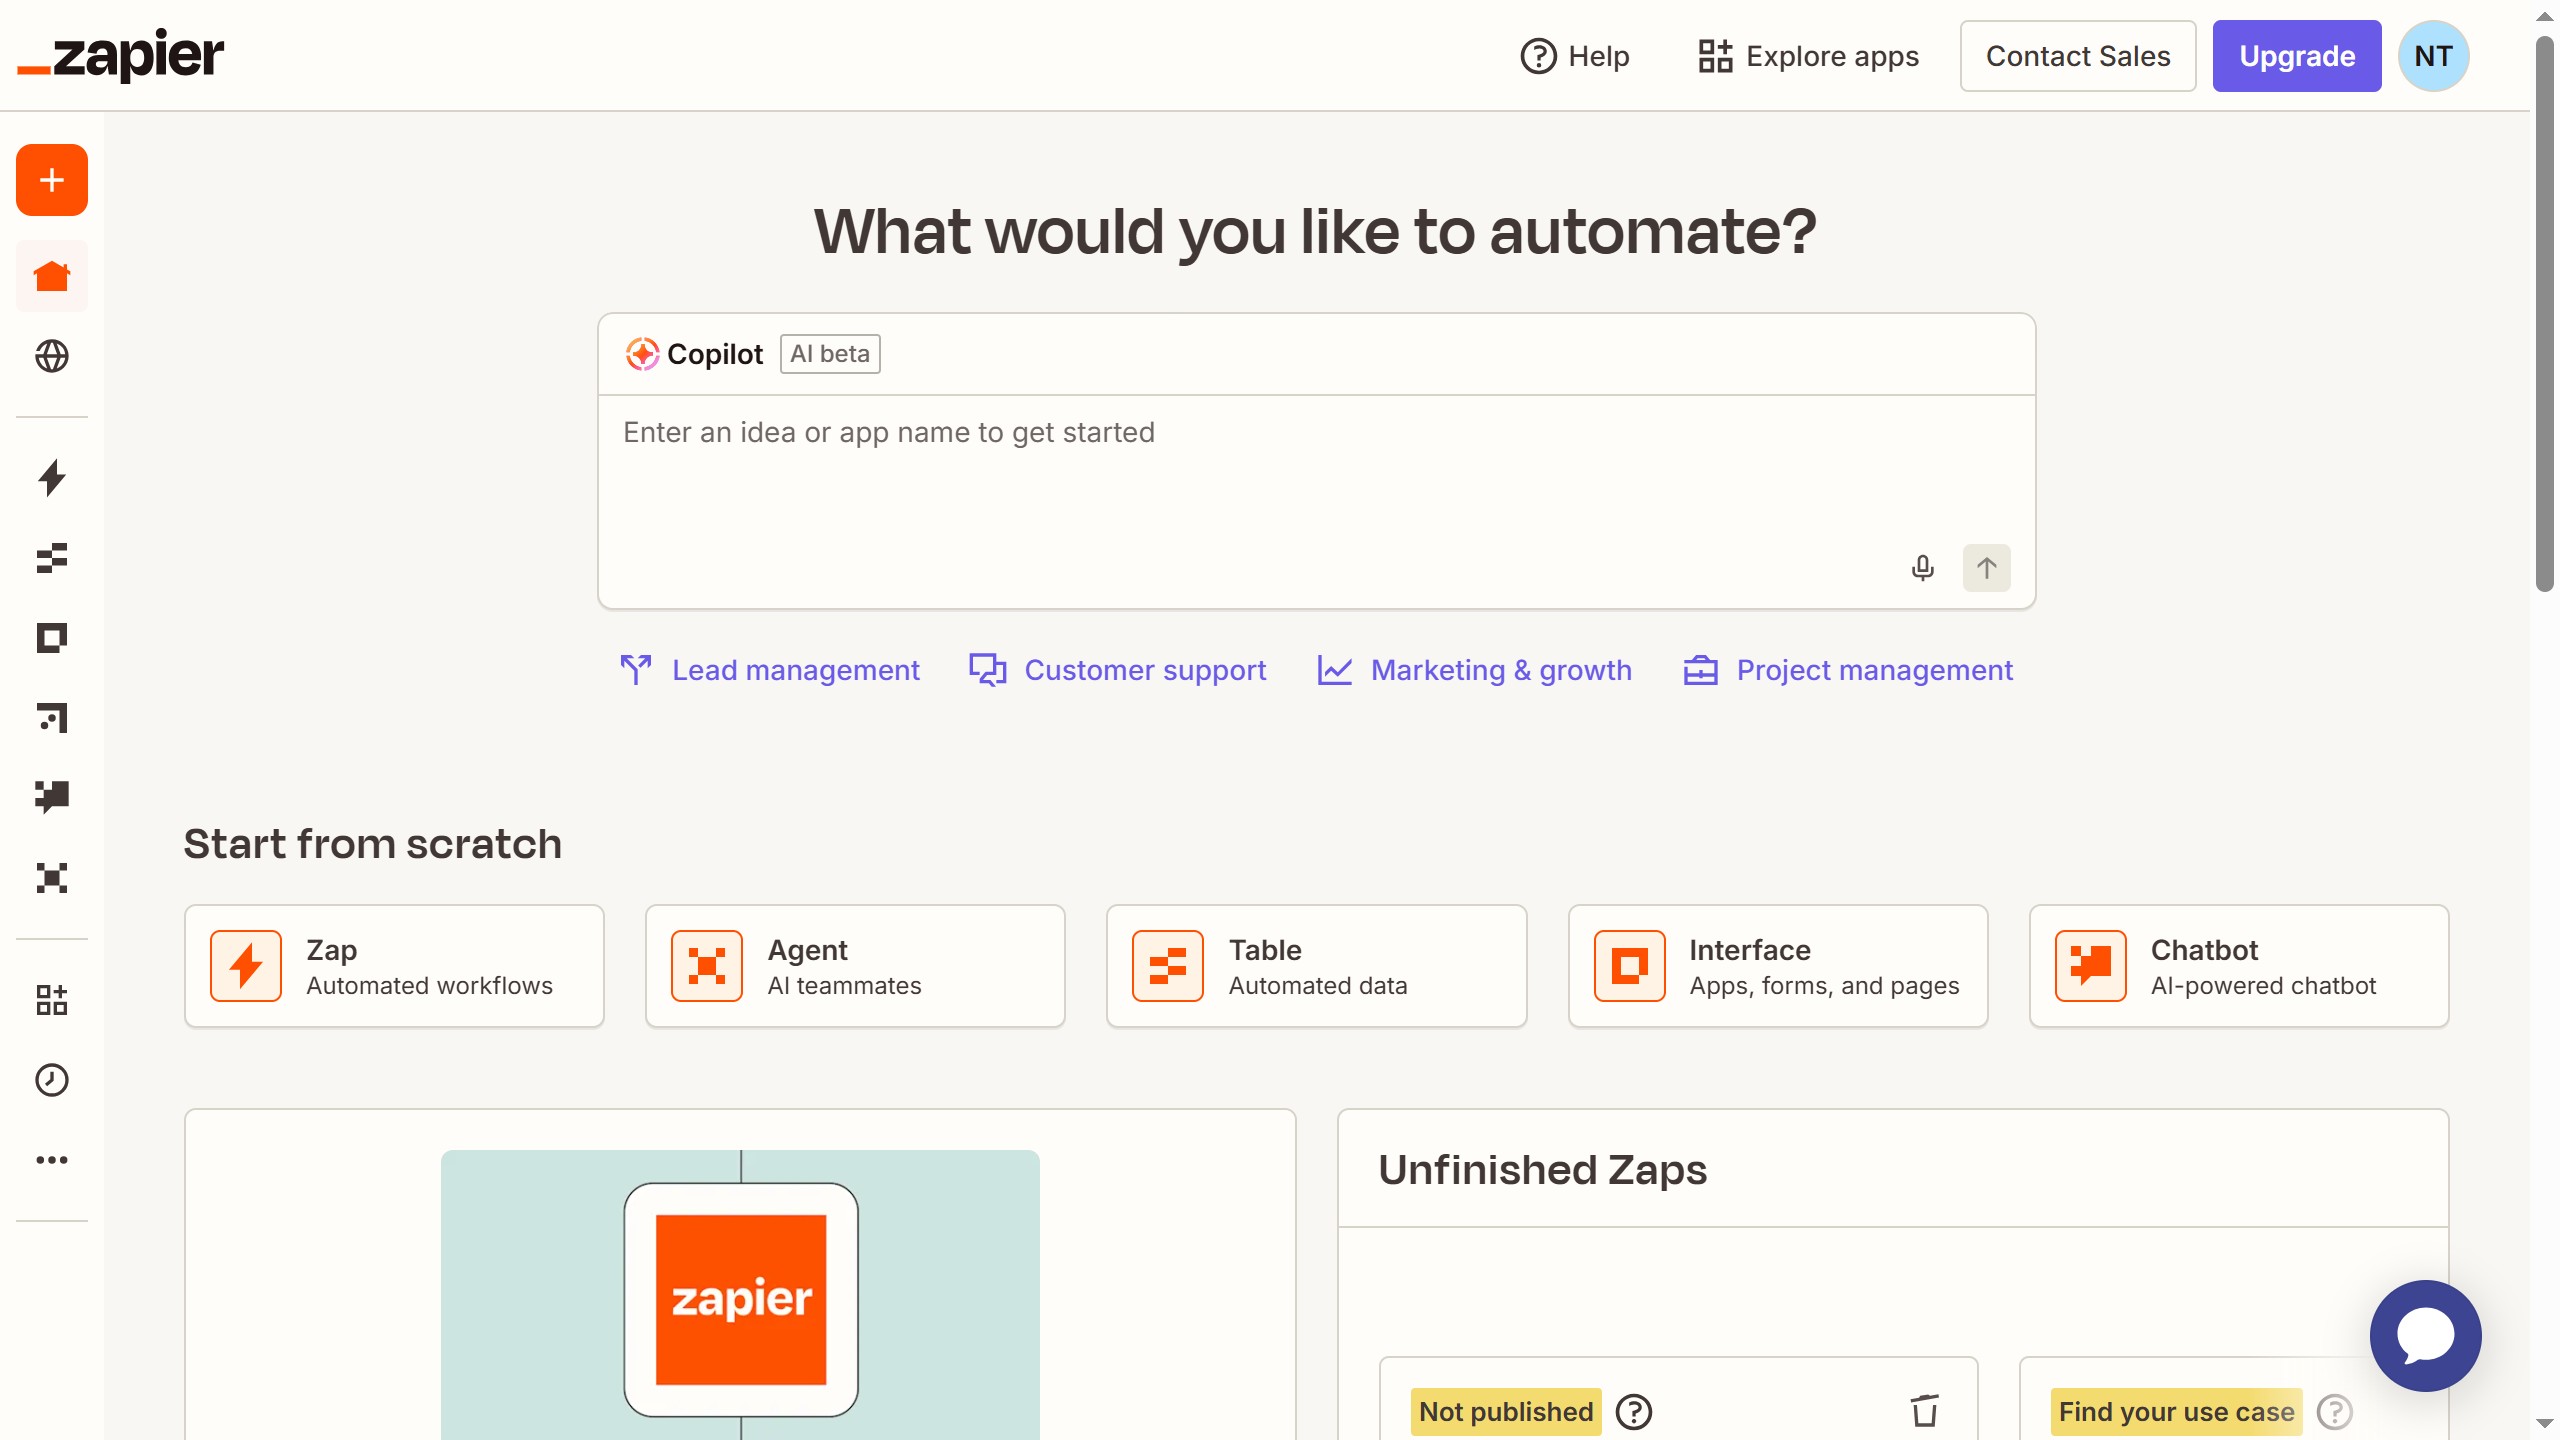Open Tables icon in sidebar
This screenshot has width=2560, height=1440.
(52, 558)
